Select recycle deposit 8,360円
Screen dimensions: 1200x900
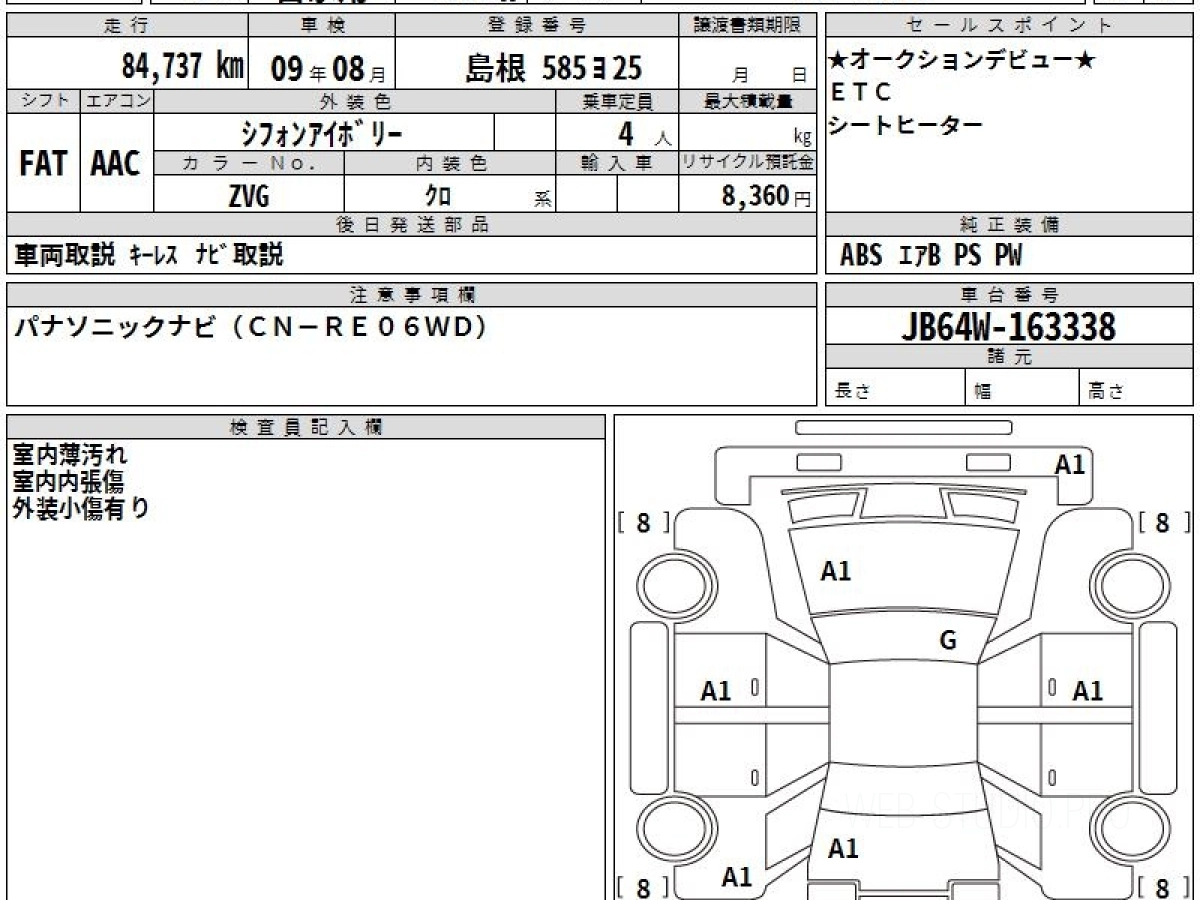[766, 196]
